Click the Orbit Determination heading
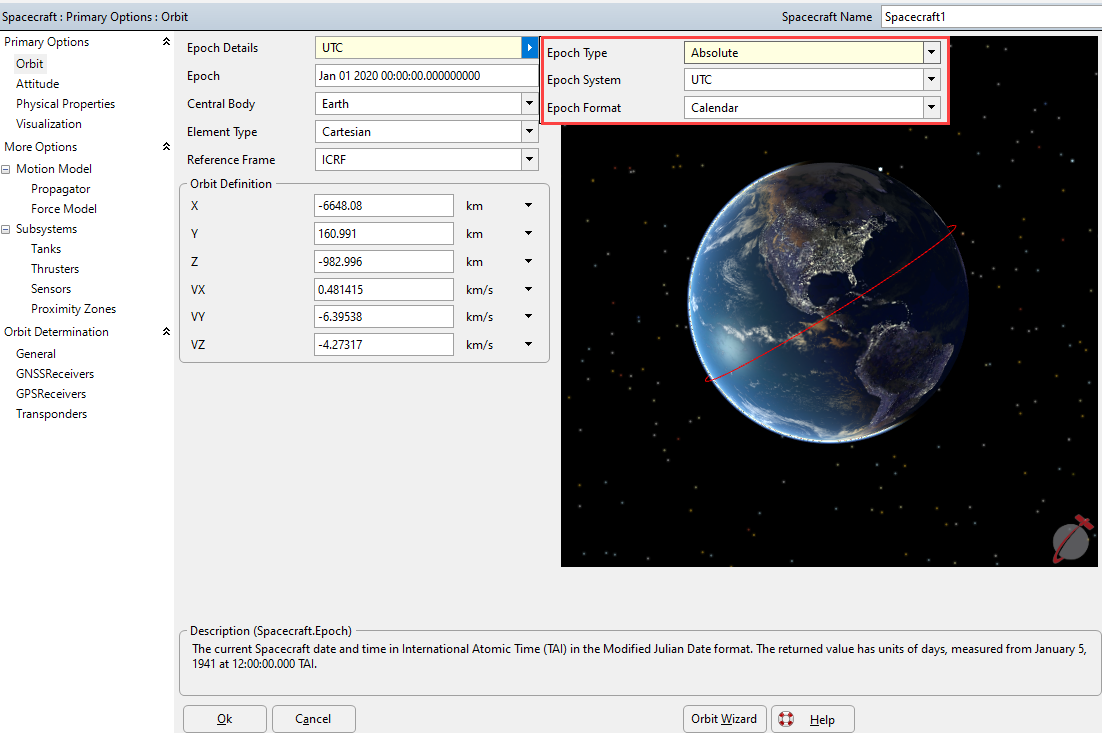 point(56,332)
